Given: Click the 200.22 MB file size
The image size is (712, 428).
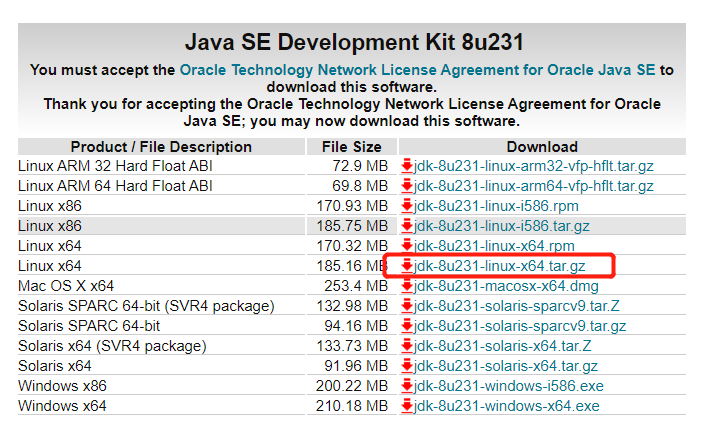Looking at the screenshot, I should point(352,386).
